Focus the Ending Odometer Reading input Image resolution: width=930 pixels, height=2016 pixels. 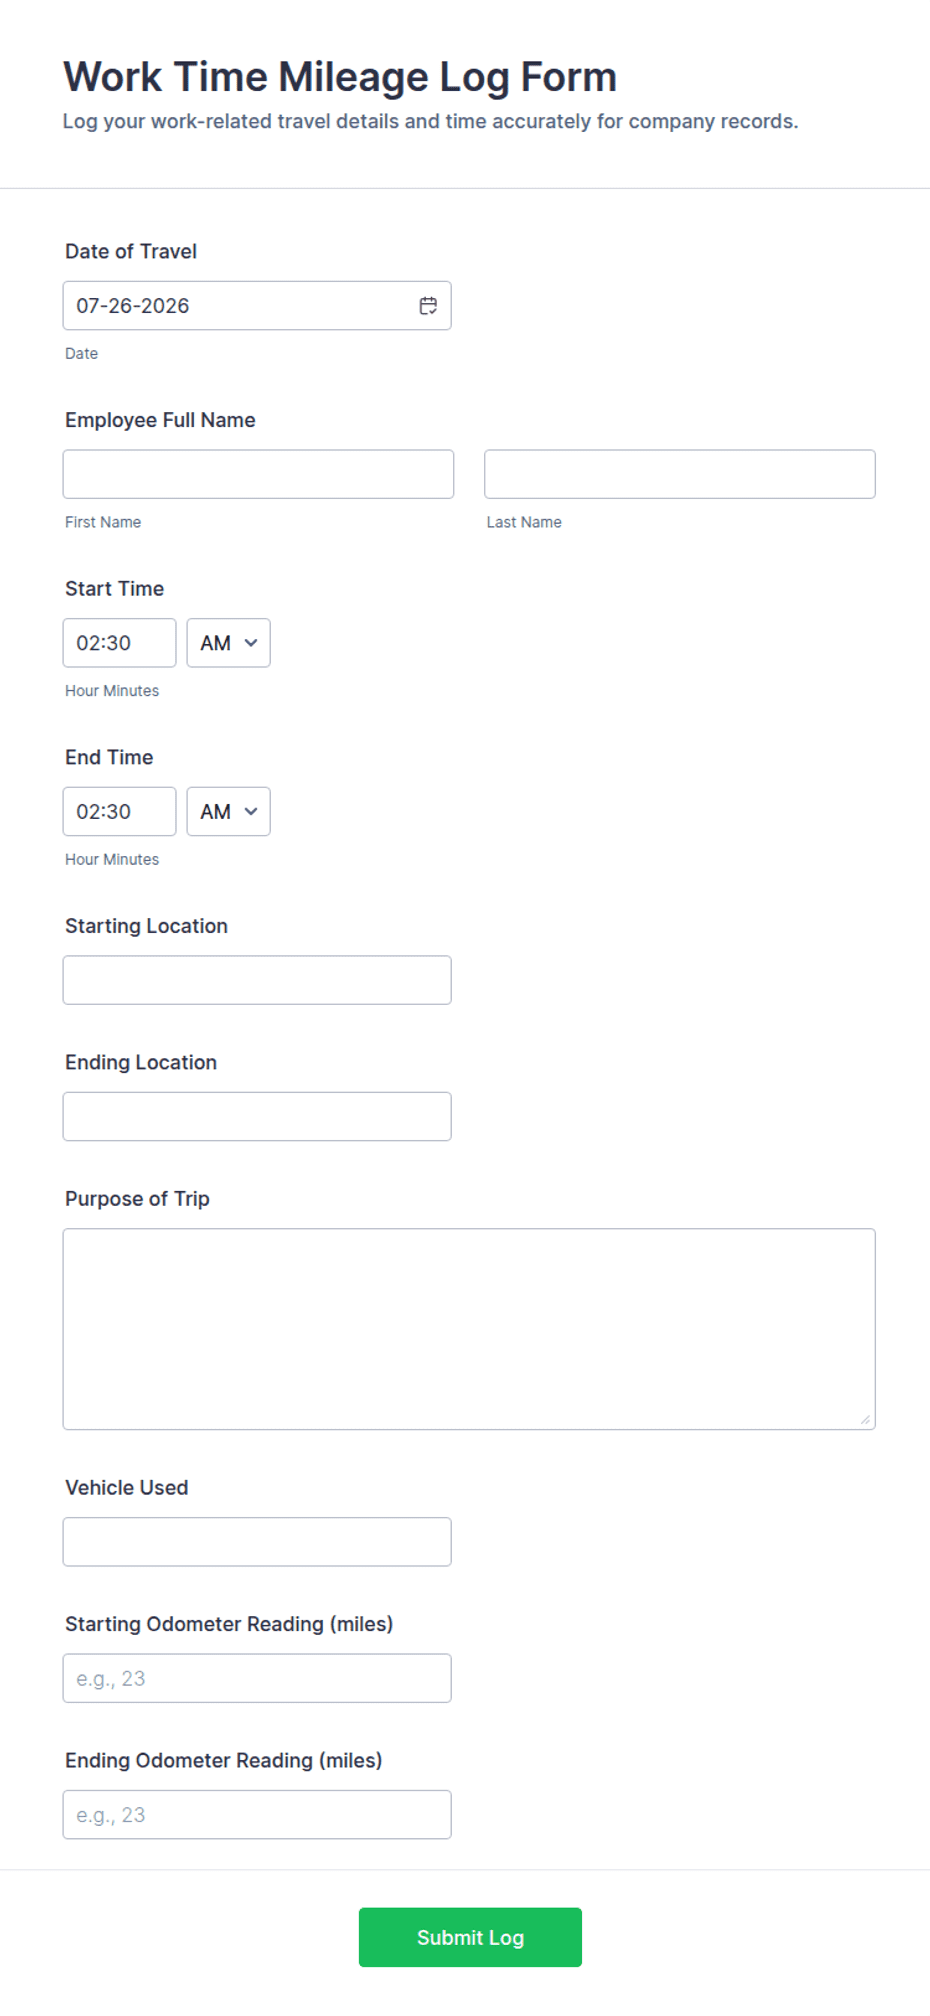[257, 1814]
